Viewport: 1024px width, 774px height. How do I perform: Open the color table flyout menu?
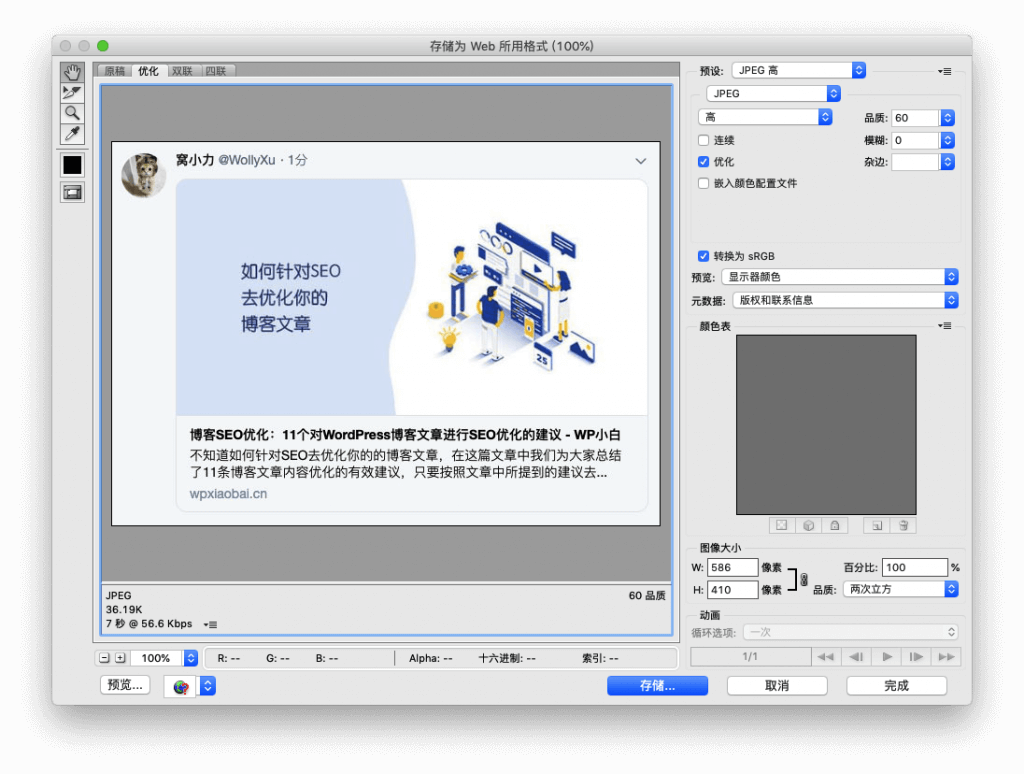coord(944,325)
